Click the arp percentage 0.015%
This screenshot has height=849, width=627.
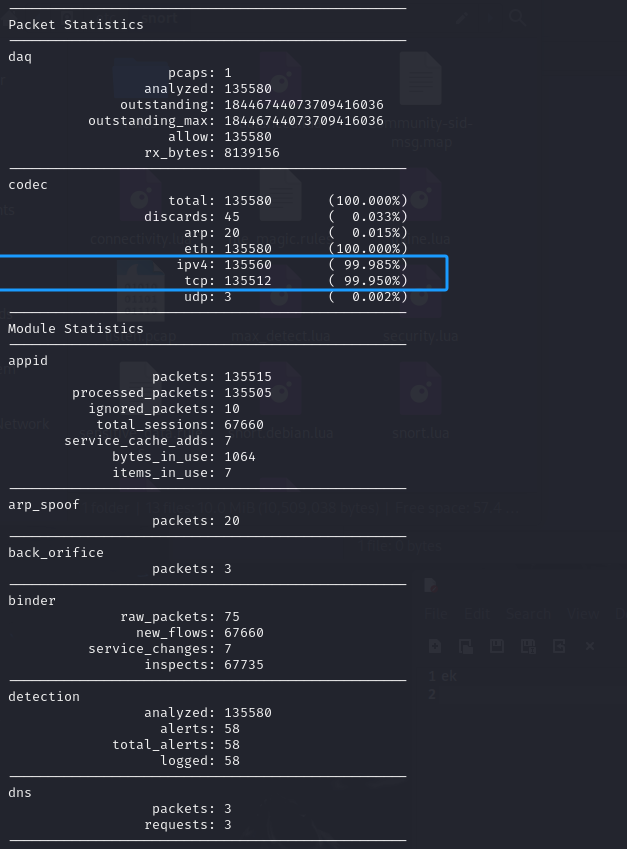(x=368, y=233)
